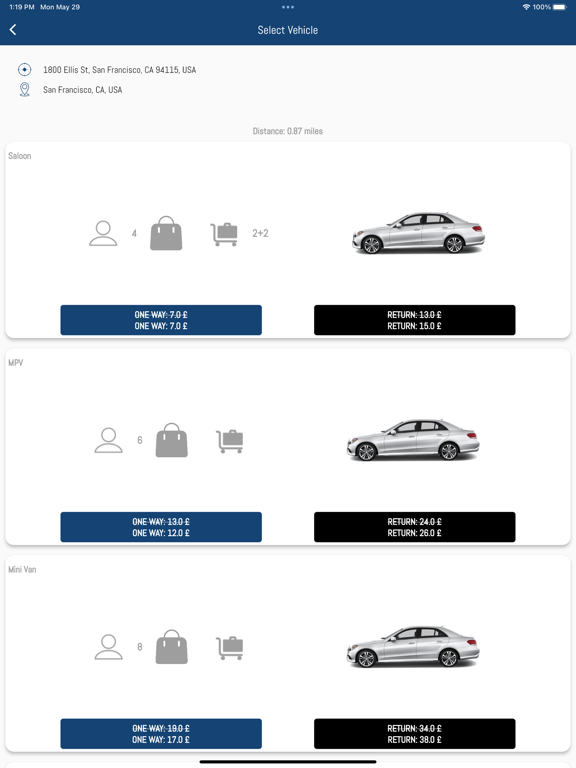Tap the pickup address 1800 Ellis St
This screenshot has height=768, width=576.
(x=120, y=70)
